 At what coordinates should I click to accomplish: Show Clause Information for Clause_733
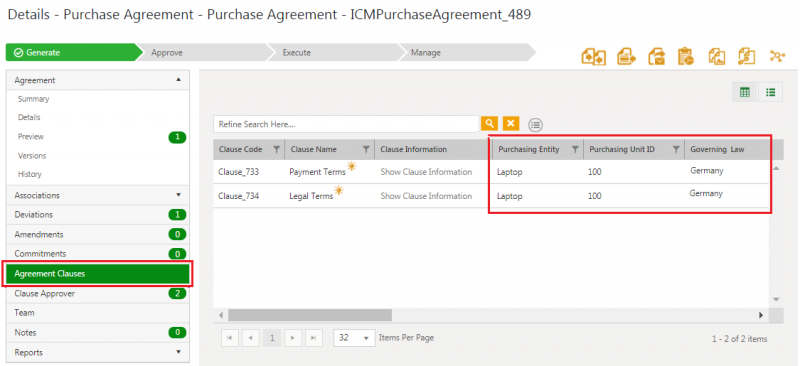tap(426, 172)
